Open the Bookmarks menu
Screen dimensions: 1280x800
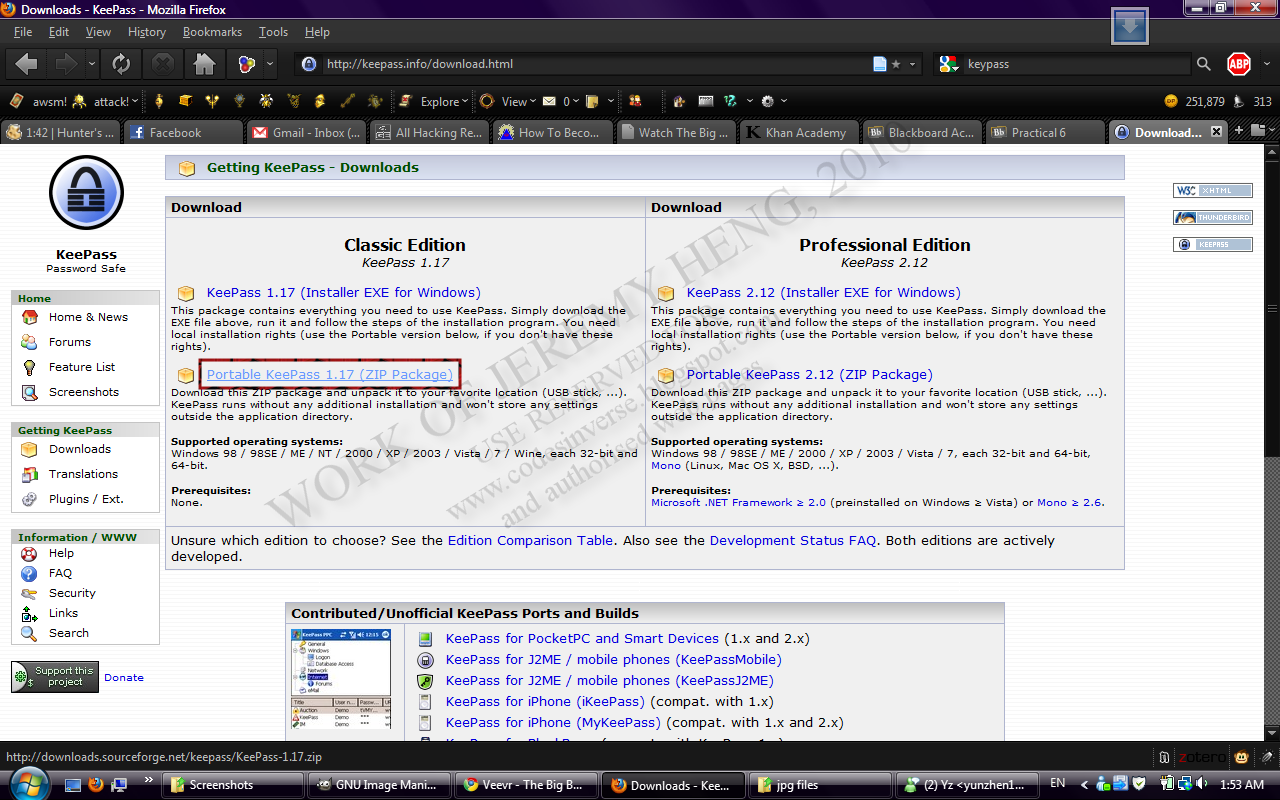212,32
